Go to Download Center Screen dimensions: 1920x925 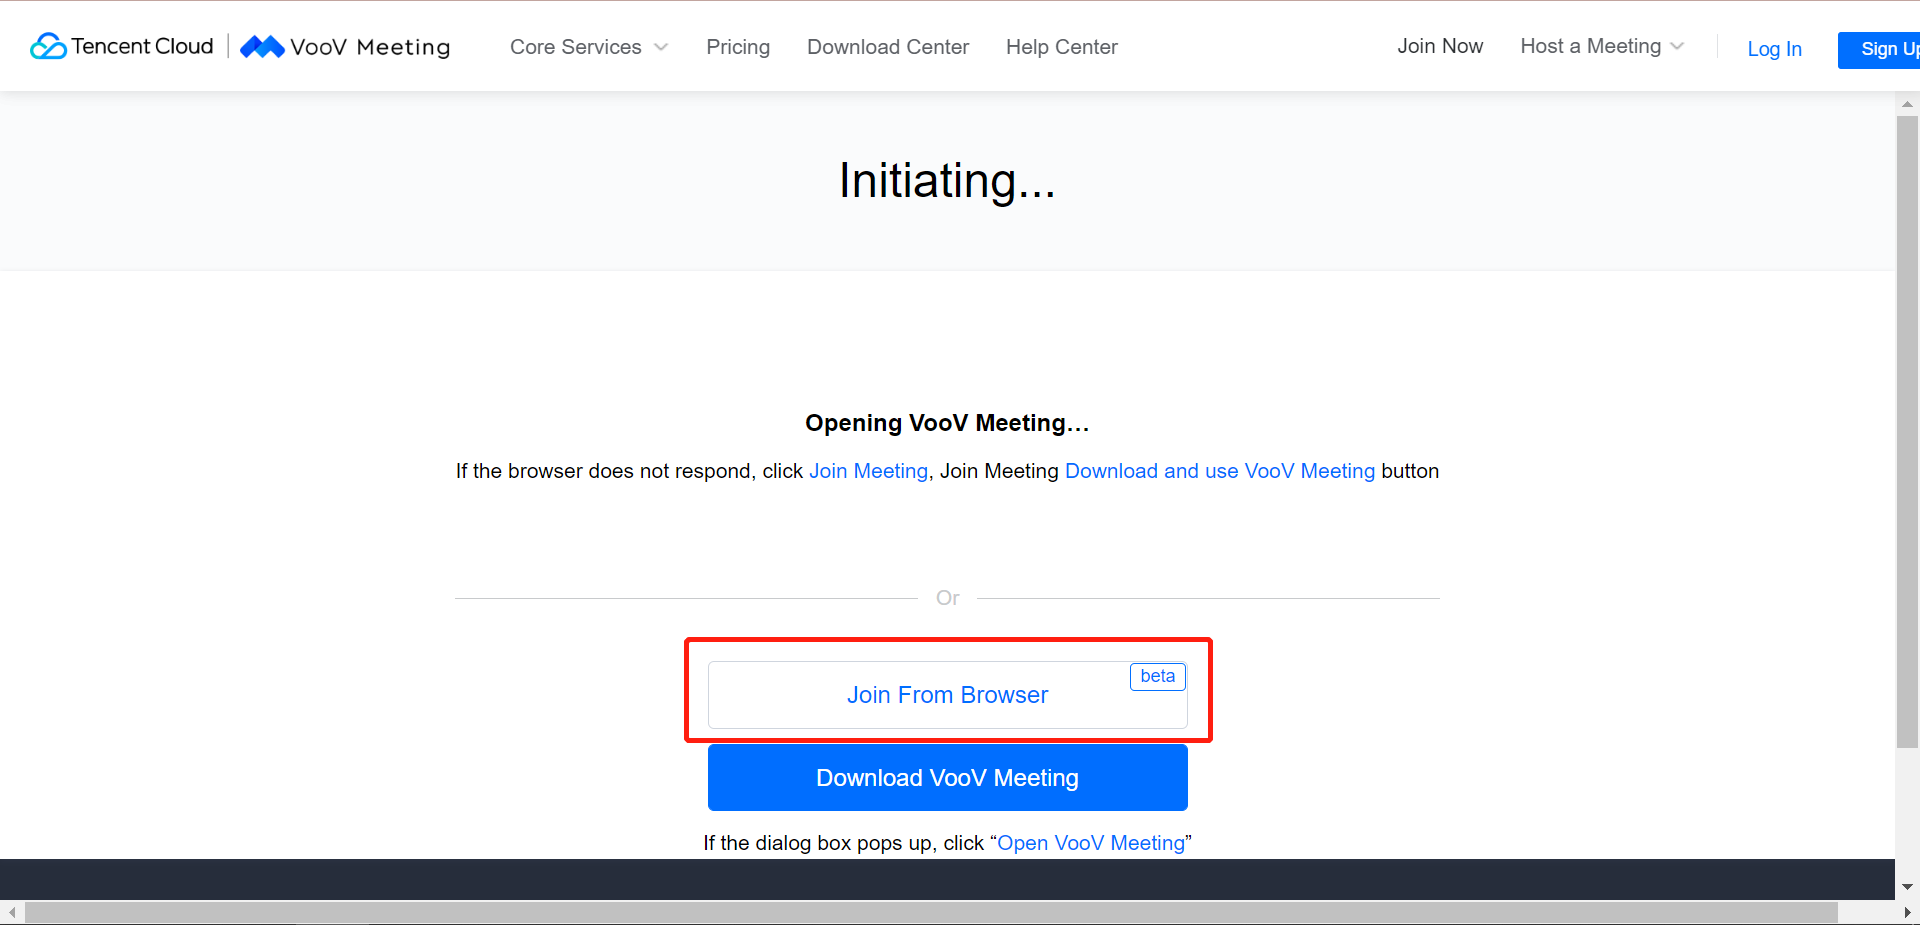tap(888, 47)
